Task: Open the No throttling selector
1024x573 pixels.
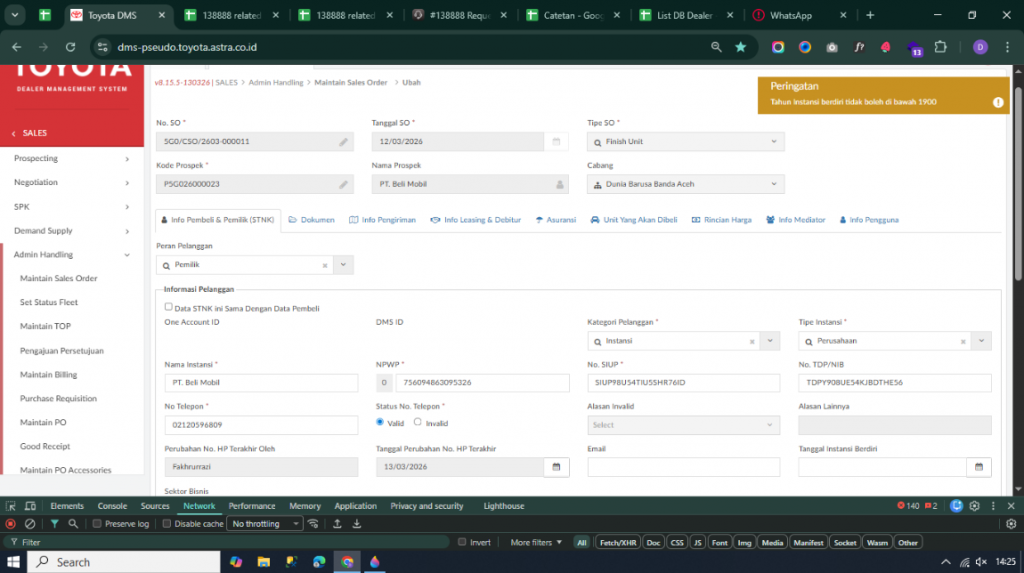Action: click(265, 523)
